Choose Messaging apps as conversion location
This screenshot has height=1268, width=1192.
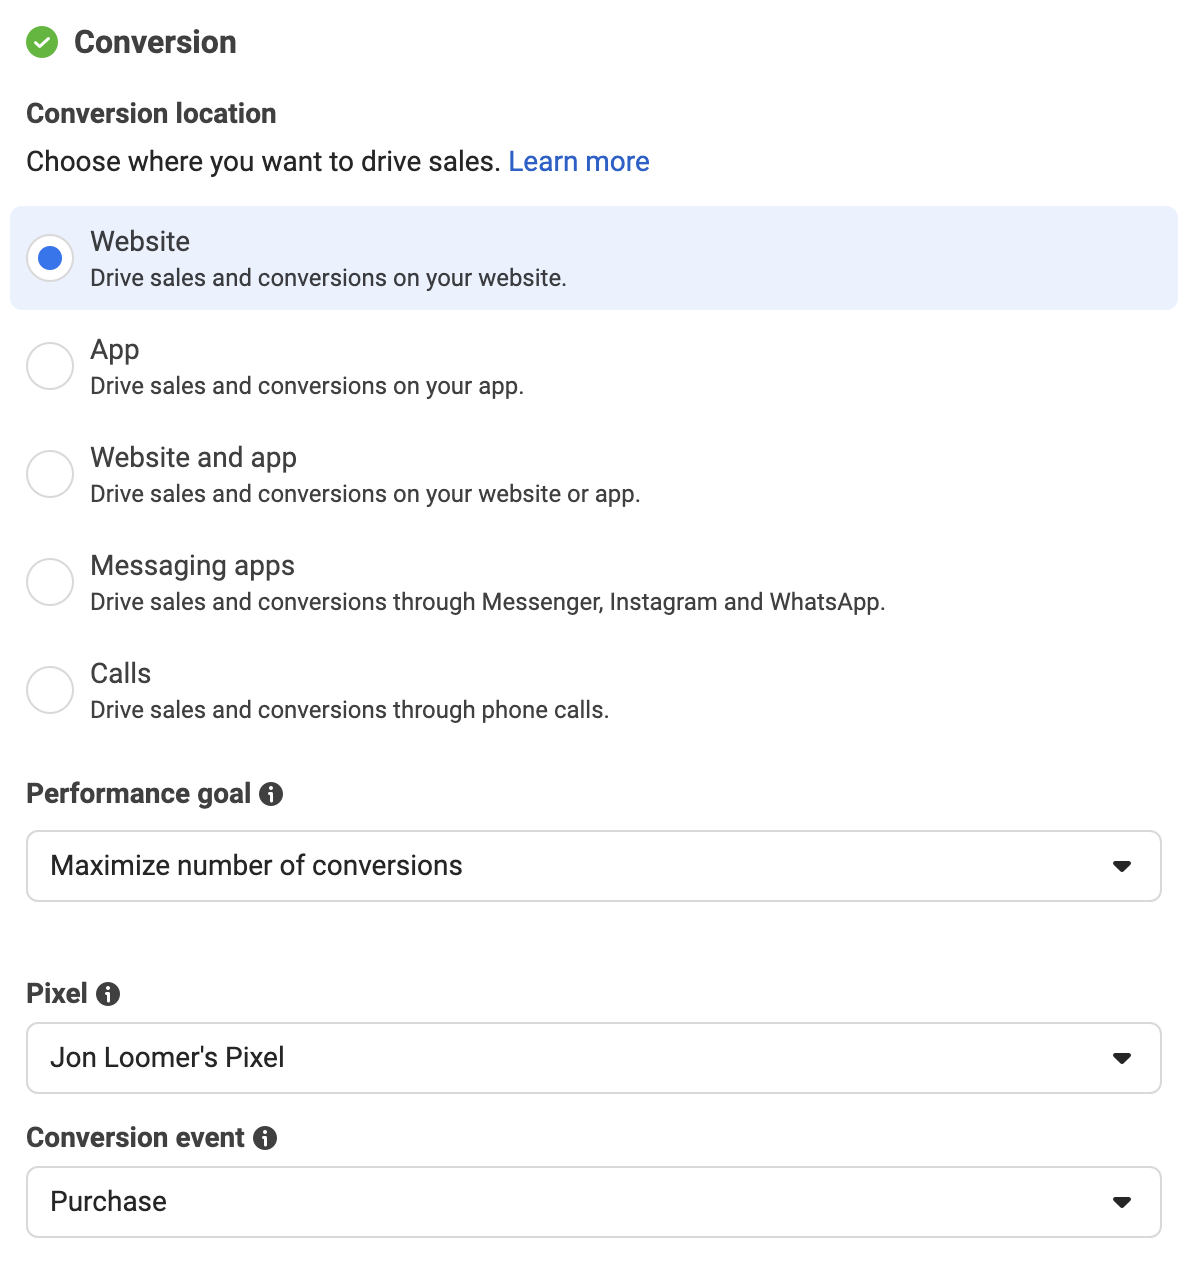click(49, 582)
